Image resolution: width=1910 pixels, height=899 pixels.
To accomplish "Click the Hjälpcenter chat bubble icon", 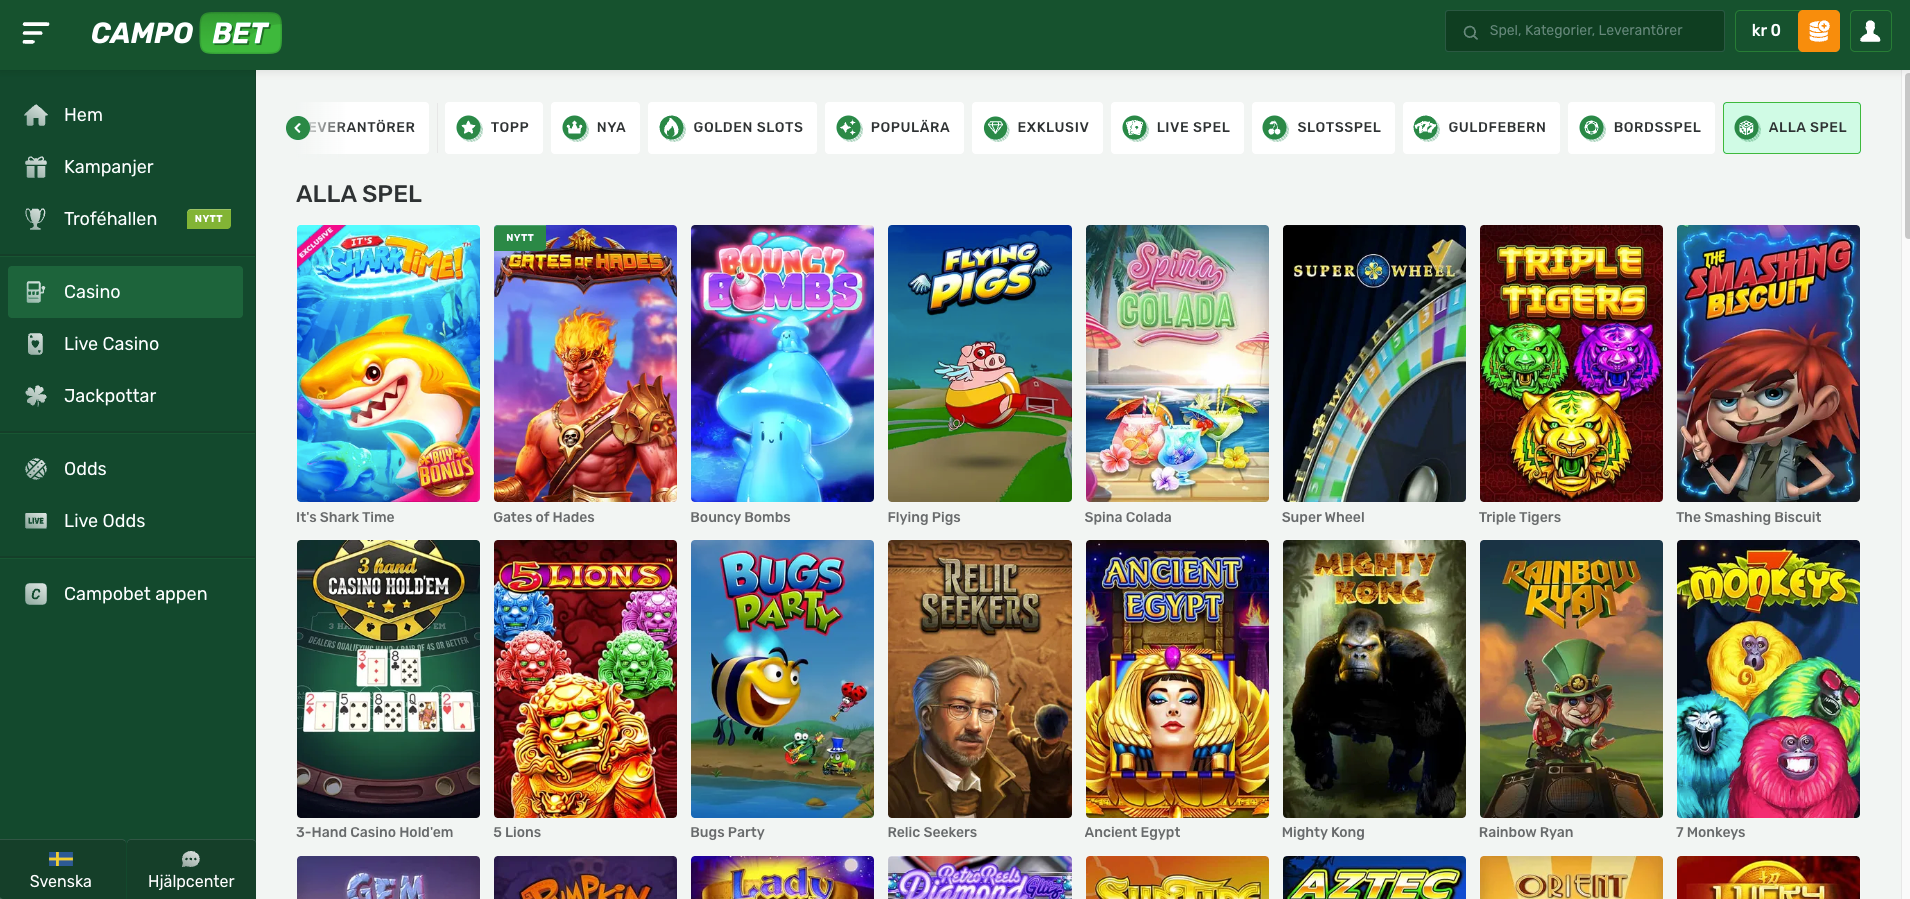I will (x=190, y=859).
